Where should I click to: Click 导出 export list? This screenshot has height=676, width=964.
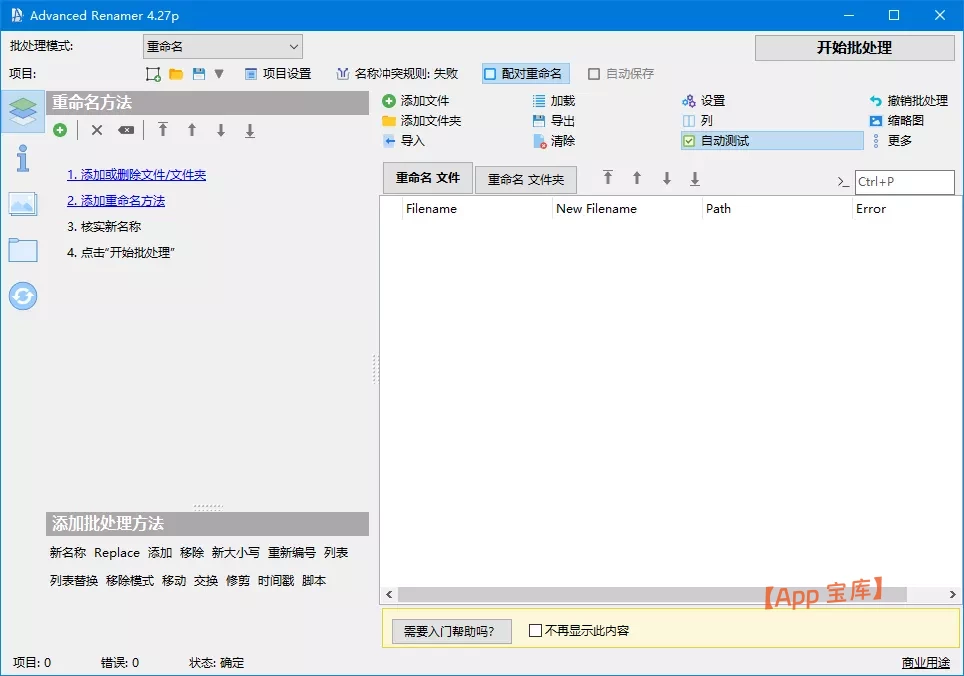(x=553, y=121)
